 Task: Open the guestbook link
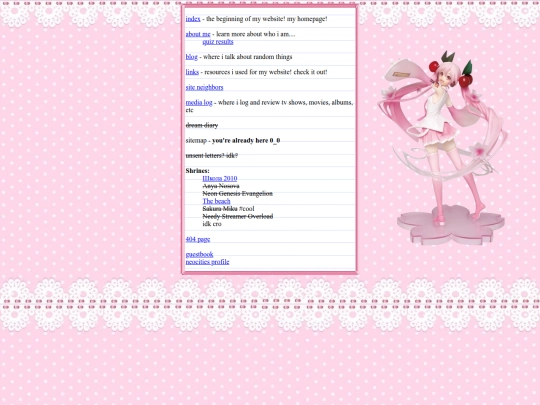pyautogui.click(x=199, y=254)
